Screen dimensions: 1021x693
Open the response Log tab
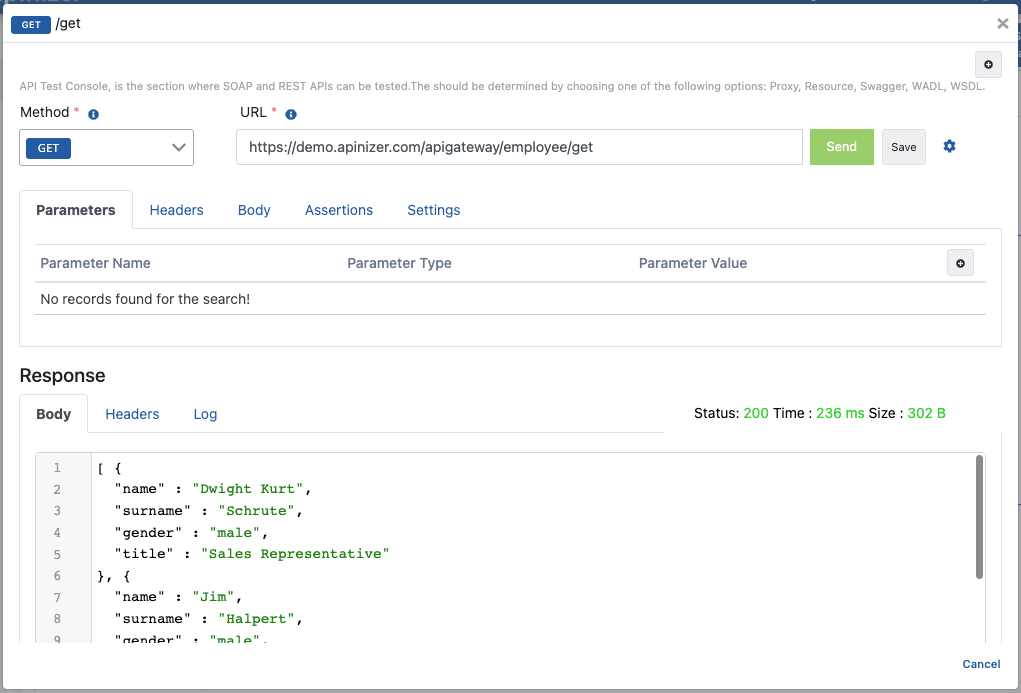205,414
